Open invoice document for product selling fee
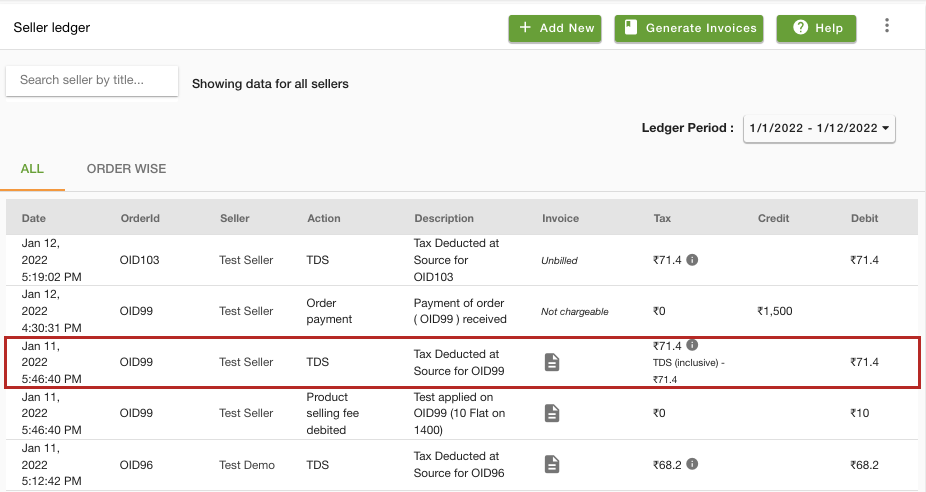Screen dimensions: 926x492 point(552,413)
